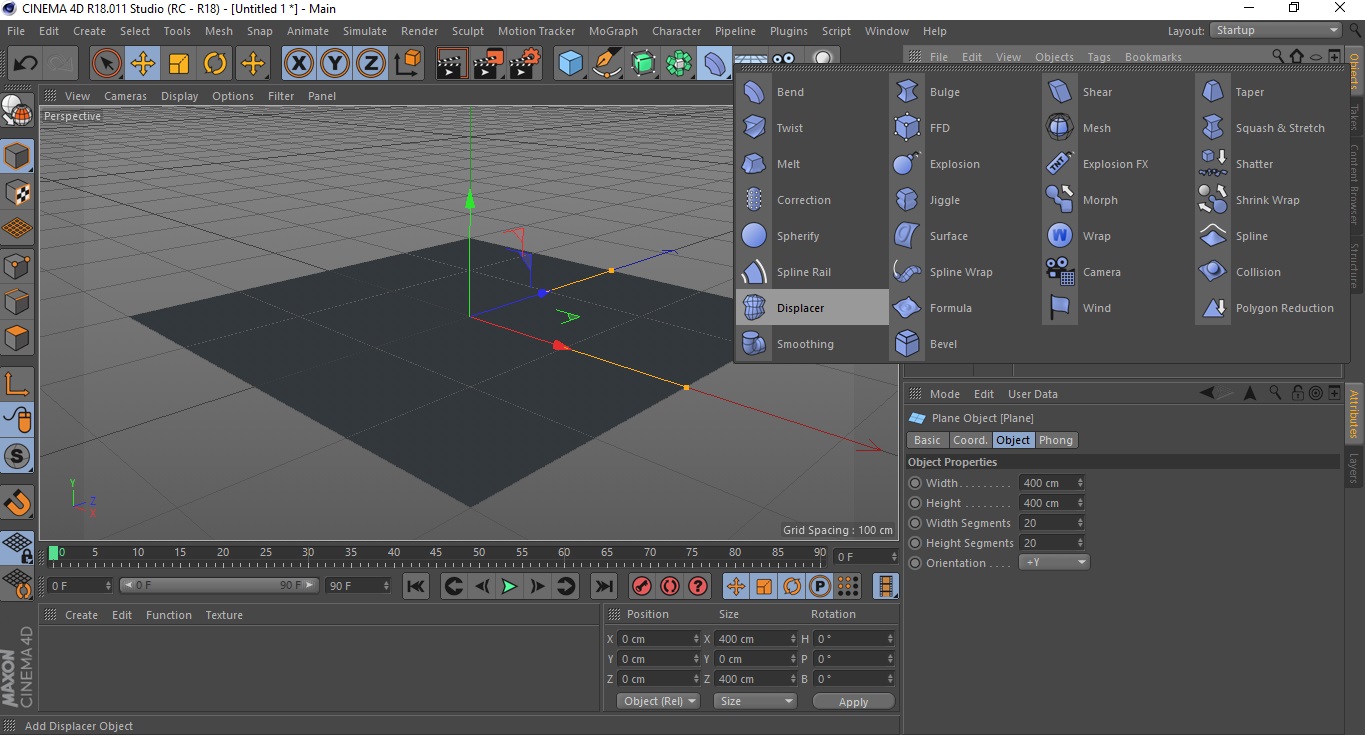The image size is (1365, 735).
Task: Pick the Smoothing deformer
Action: point(812,344)
